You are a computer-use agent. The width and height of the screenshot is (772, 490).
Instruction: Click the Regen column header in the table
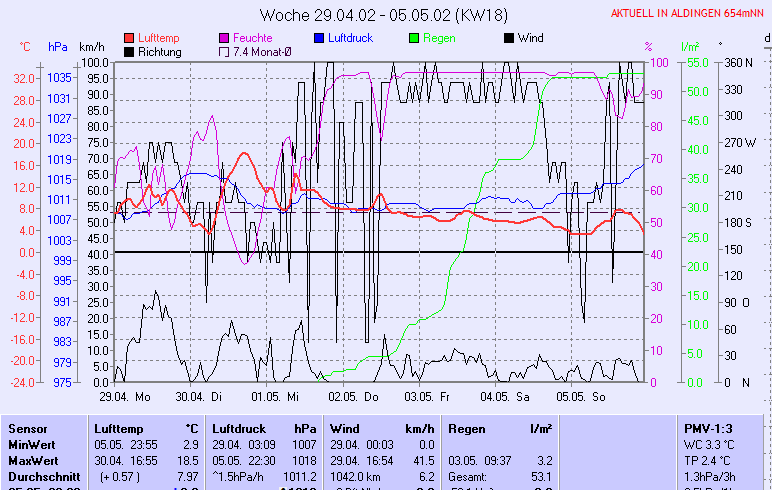point(468,428)
